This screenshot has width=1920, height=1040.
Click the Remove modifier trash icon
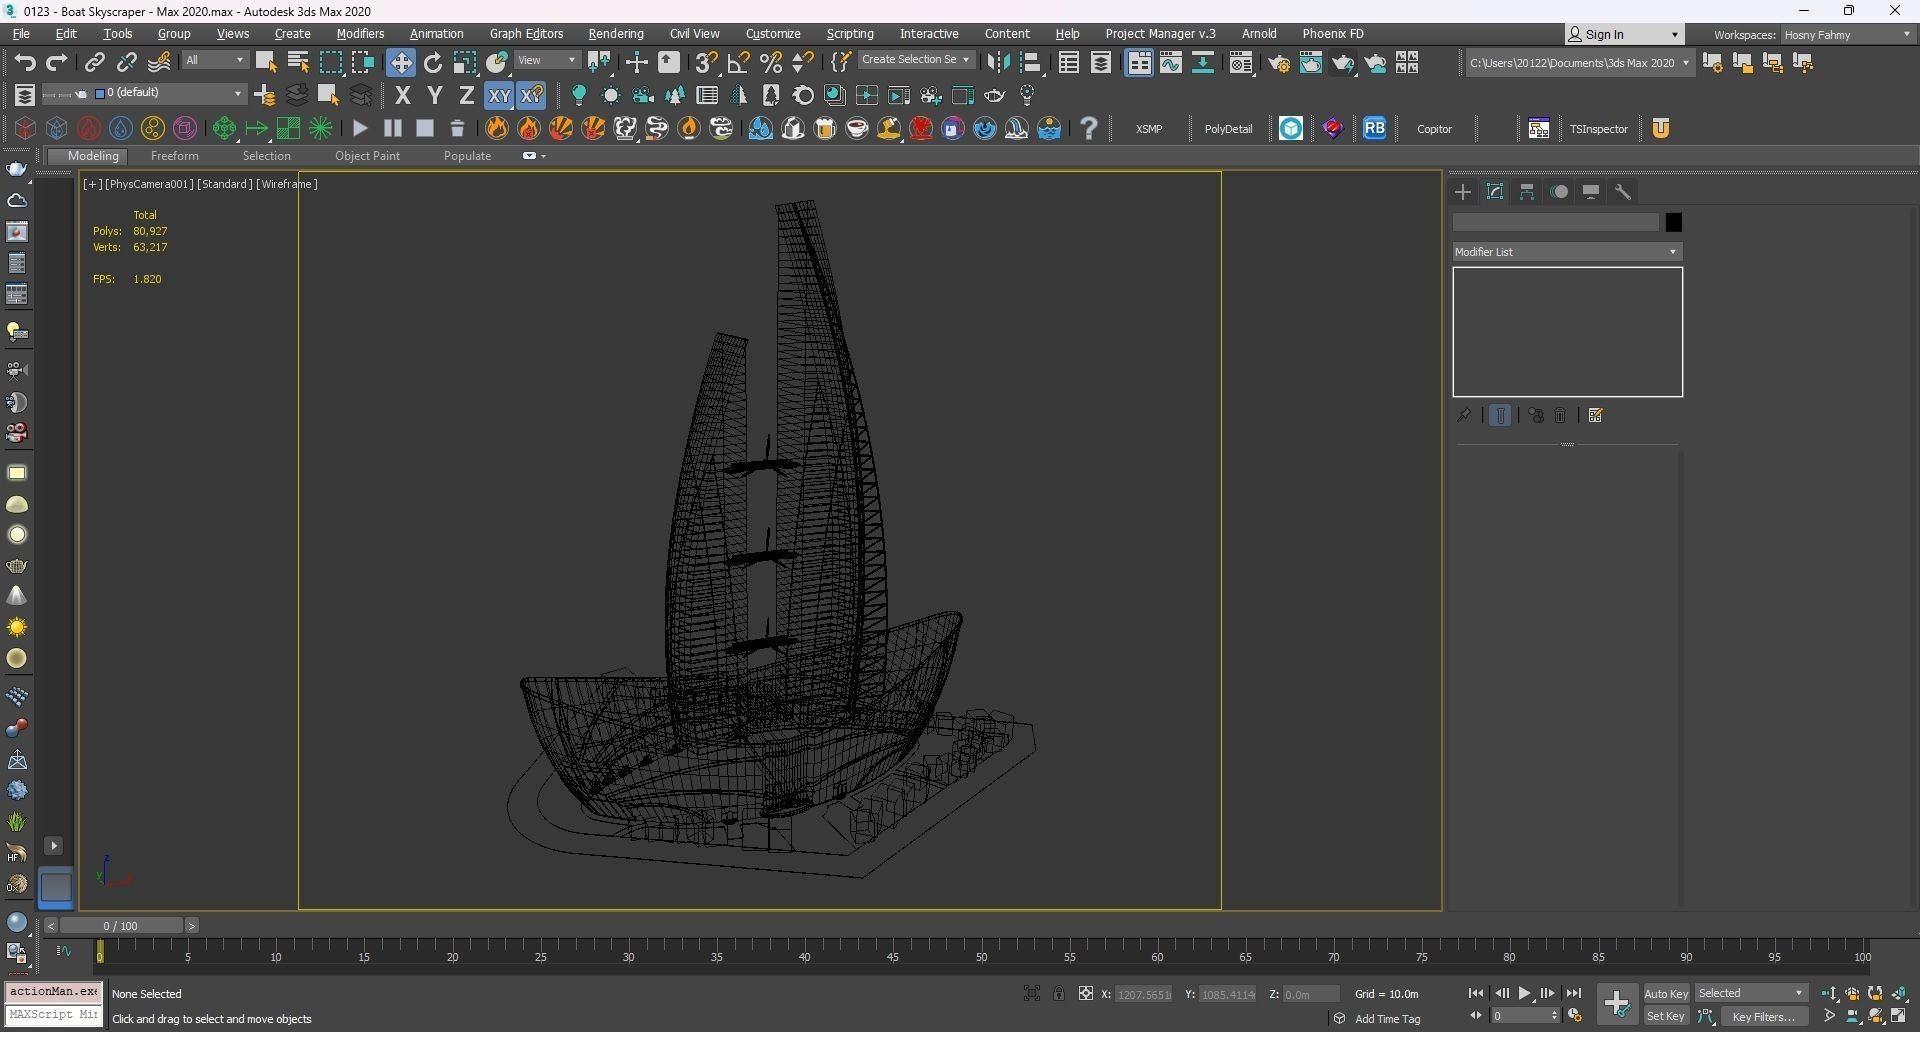pos(1560,415)
